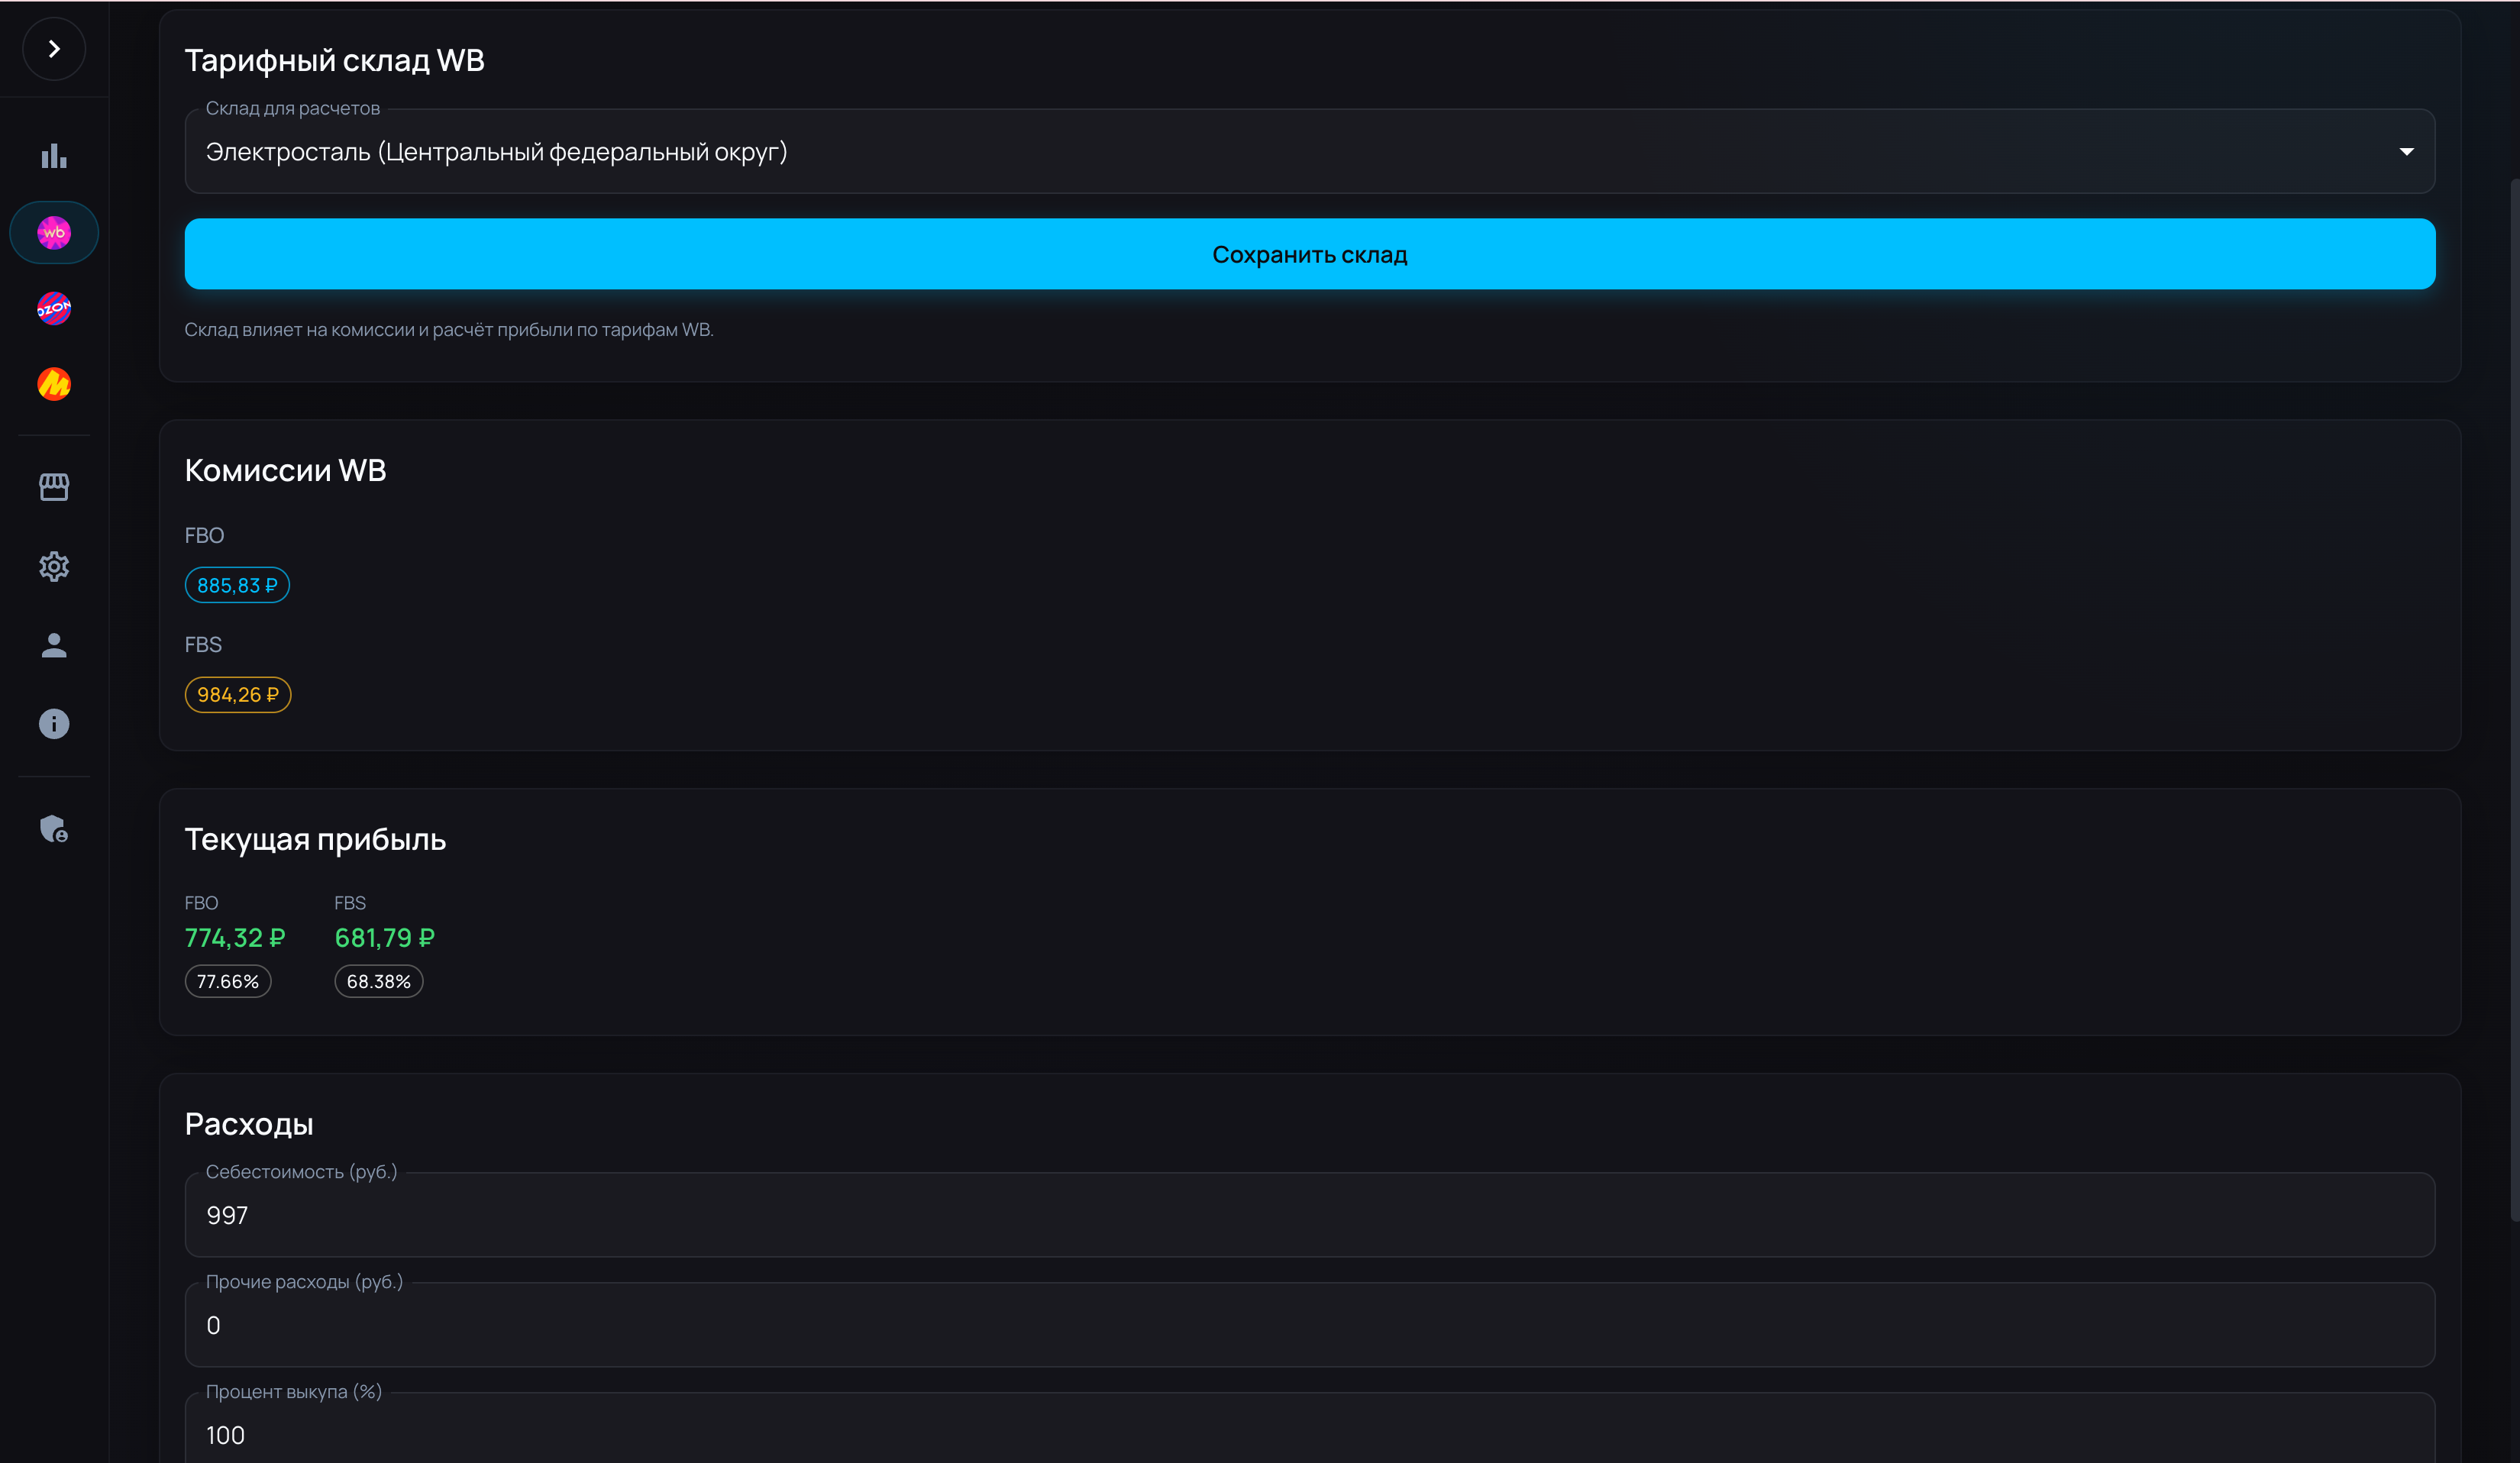The width and height of the screenshot is (2520, 1463).
Task: Click the FBO profit percentage 77.66% chip
Action: click(228, 982)
